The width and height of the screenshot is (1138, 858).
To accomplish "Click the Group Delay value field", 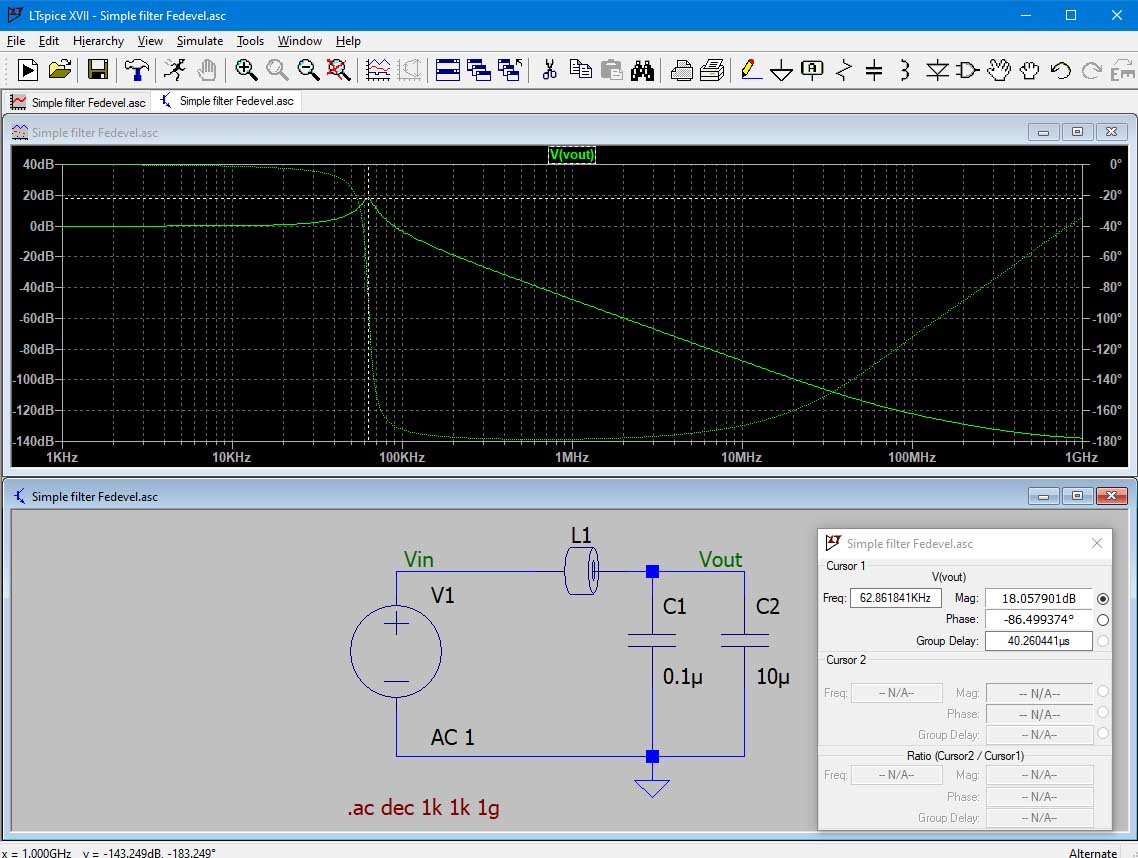I will click(x=1038, y=641).
